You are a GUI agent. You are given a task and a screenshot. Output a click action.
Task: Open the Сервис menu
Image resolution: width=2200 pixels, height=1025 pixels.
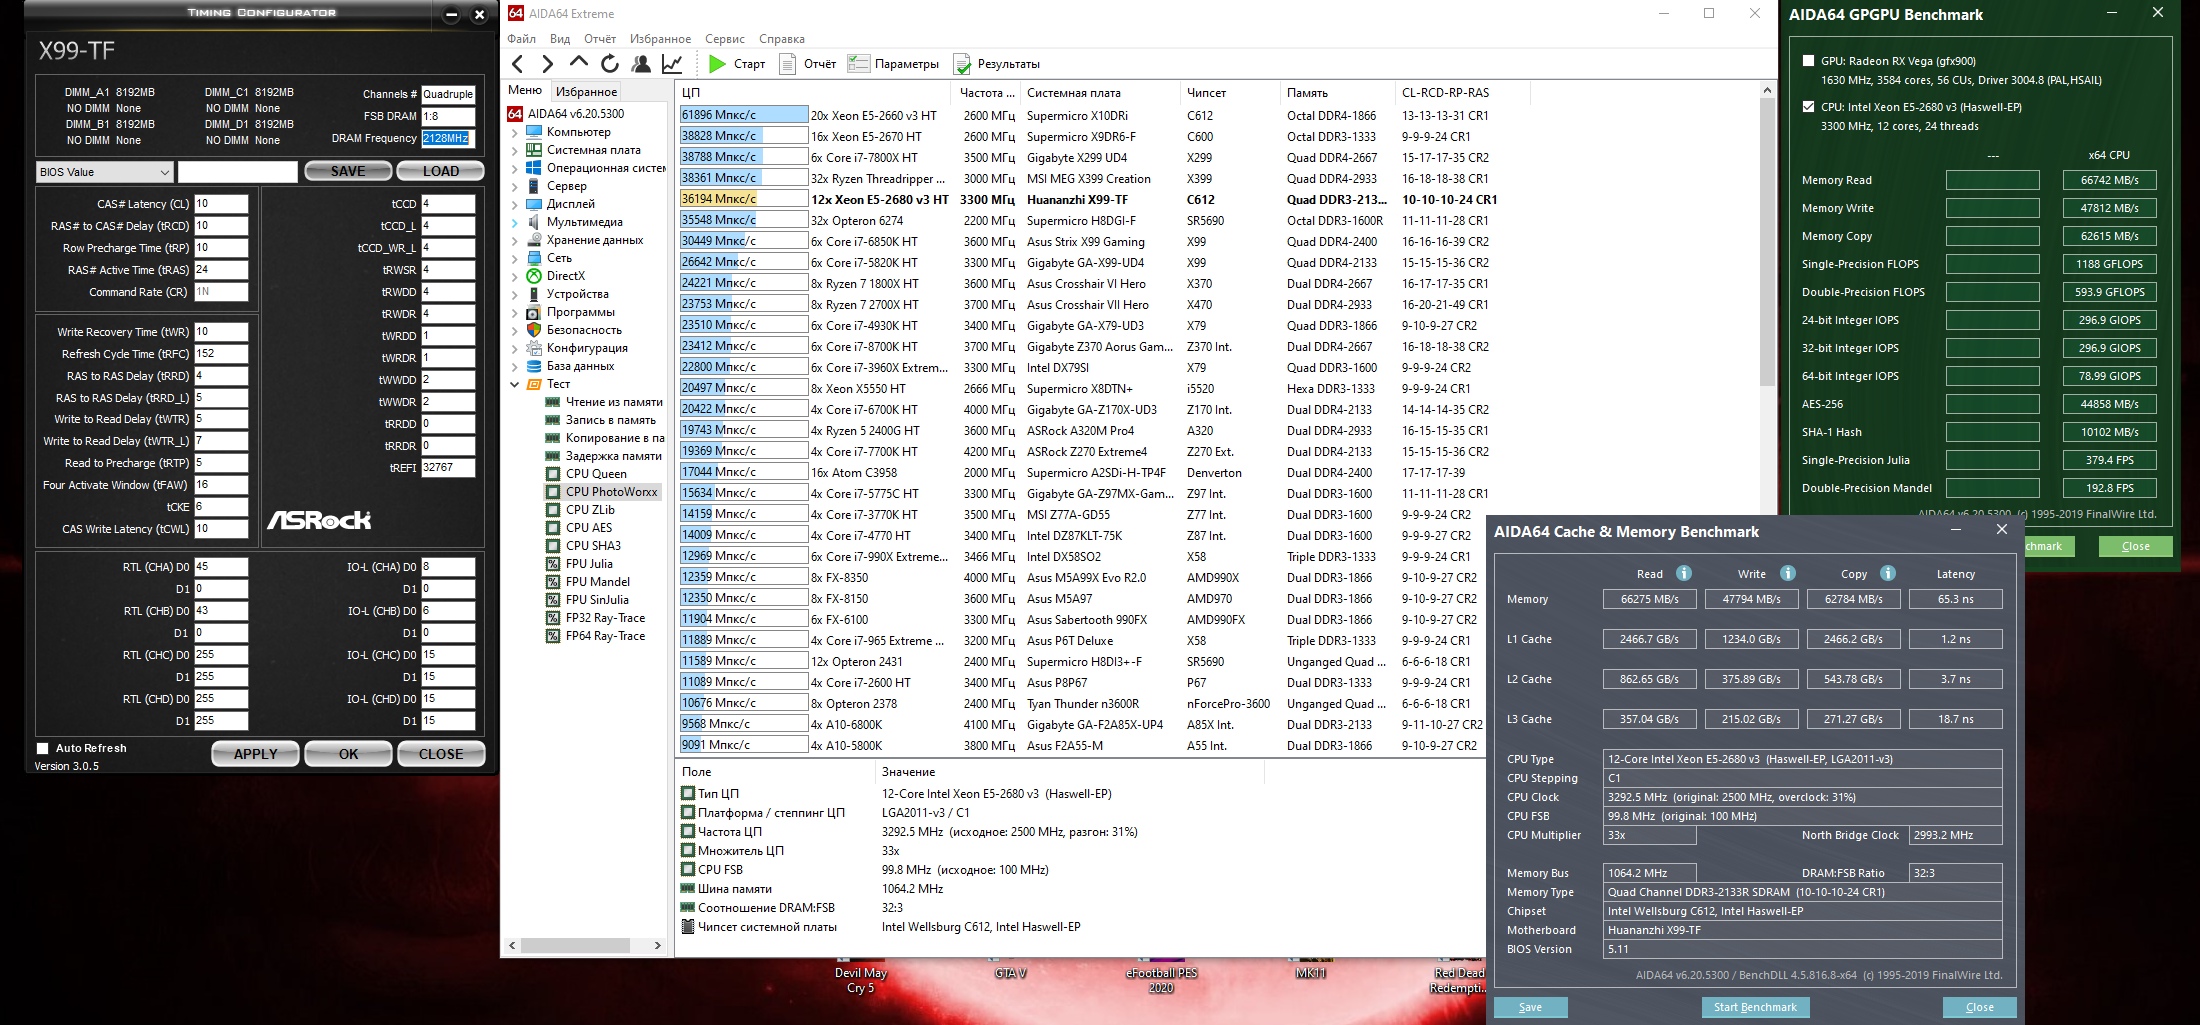click(x=725, y=39)
